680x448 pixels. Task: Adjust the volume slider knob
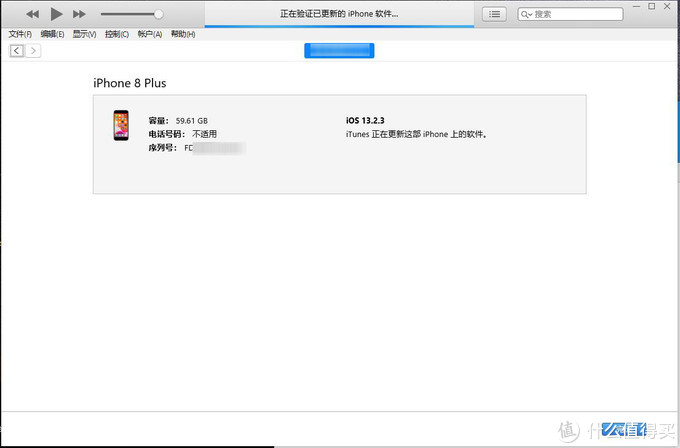pos(159,14)
